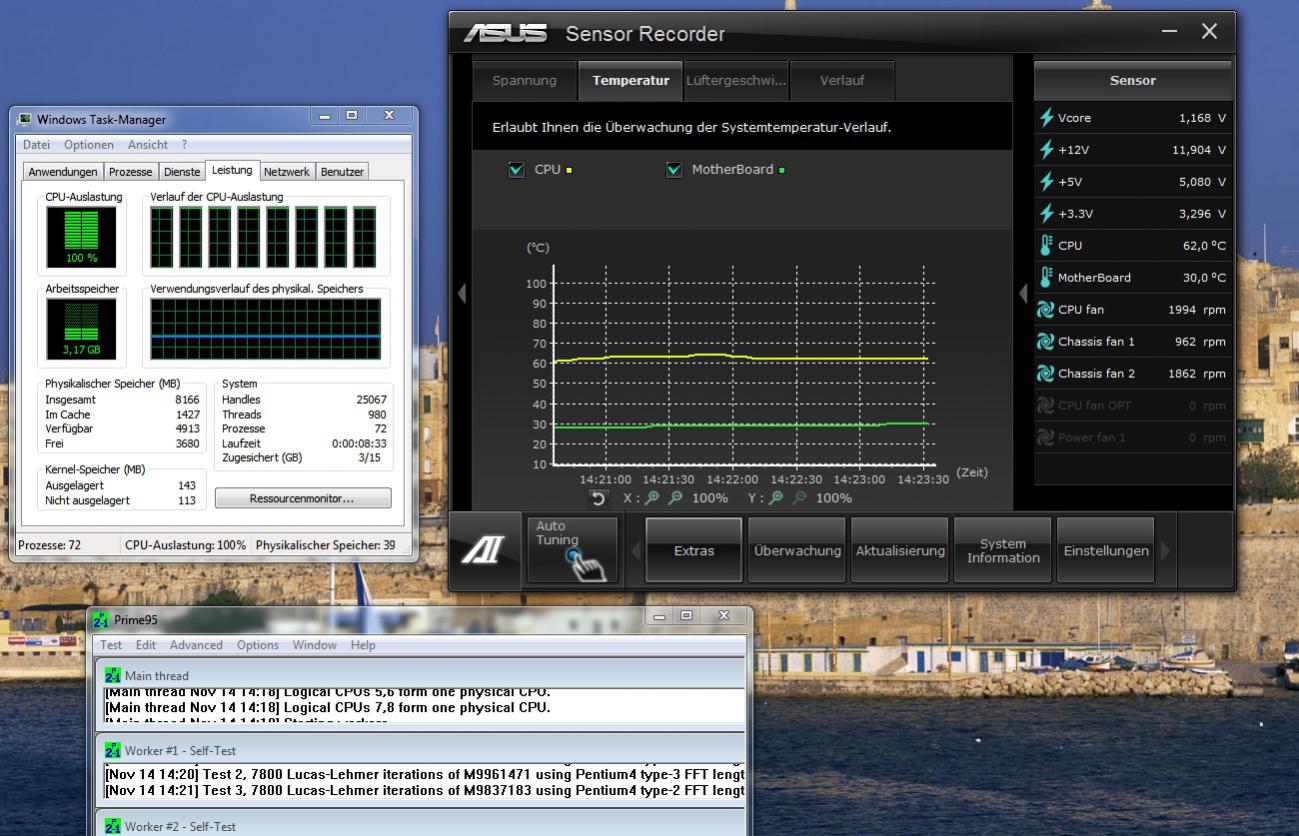This screenshot has width=1299, height=836.
Task: Collapse chart panel with left-side arrow
Action: (x=462, y=293)
